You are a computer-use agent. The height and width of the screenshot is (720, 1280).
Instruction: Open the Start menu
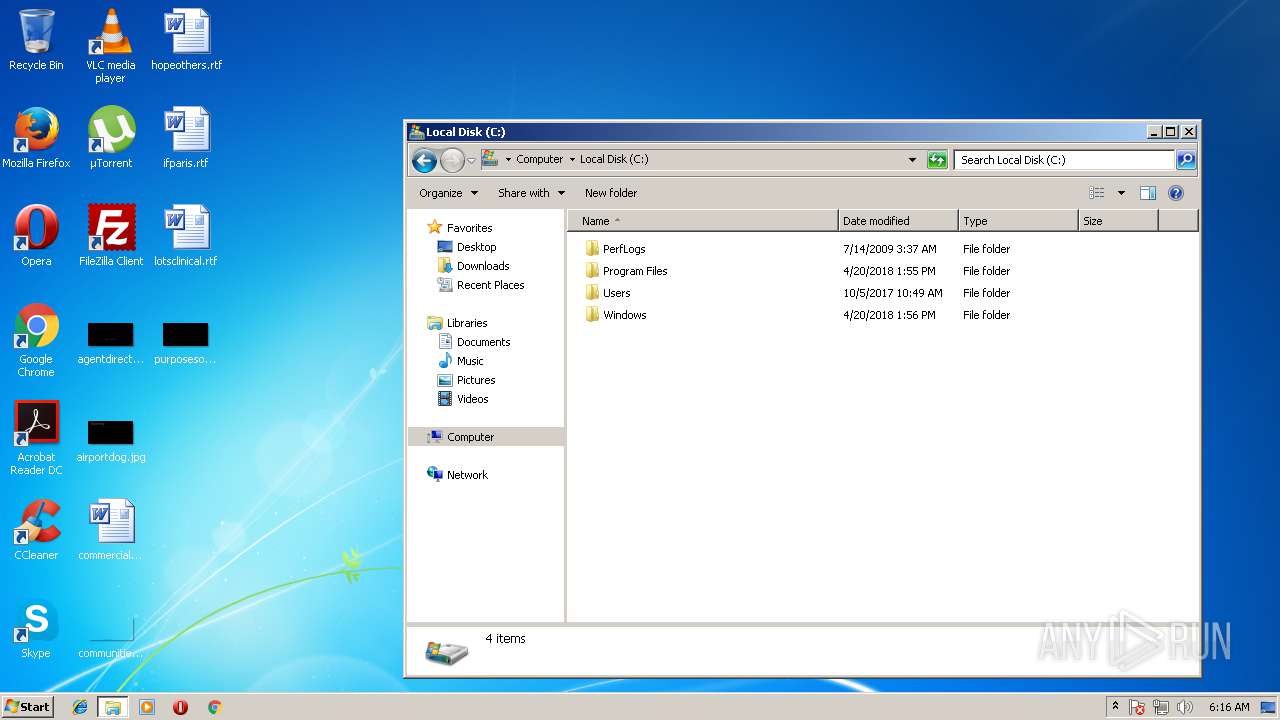[27, 707]
